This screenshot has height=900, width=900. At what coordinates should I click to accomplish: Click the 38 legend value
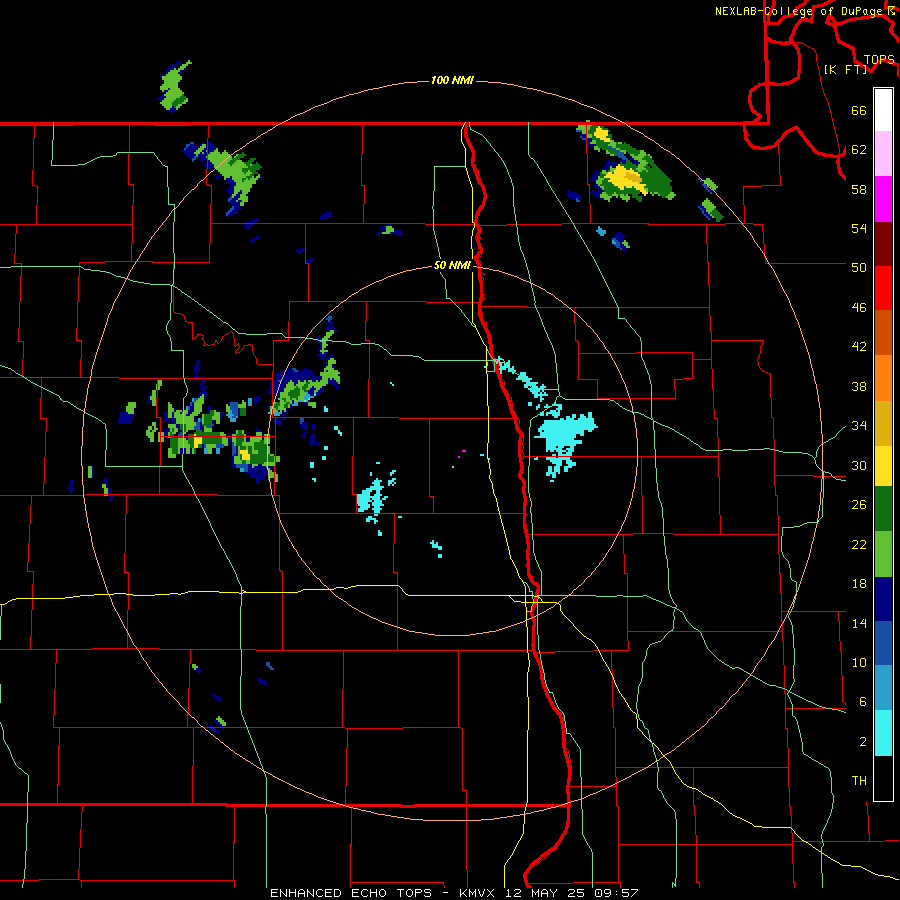coord(859,386)
